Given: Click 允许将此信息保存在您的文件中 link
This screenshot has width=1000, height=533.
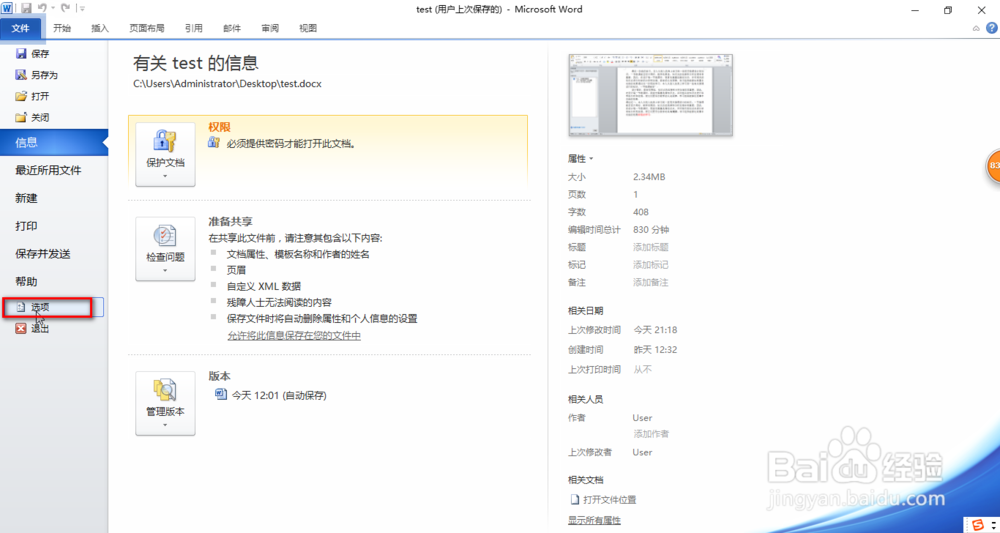Looking at the screenshot, I should pyautogui.click(x=294, y=335).
